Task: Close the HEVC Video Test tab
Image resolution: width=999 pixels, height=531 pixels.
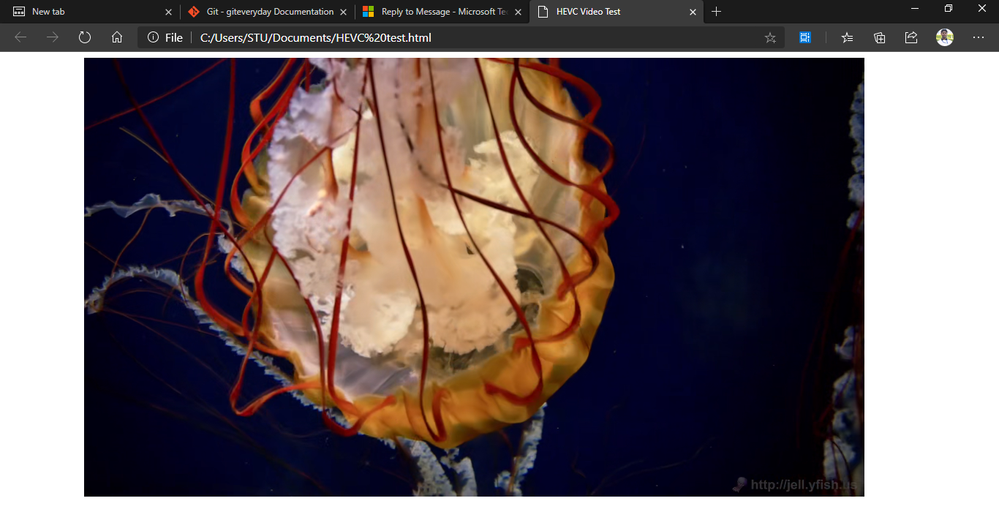Action: [x=693, y=11]
